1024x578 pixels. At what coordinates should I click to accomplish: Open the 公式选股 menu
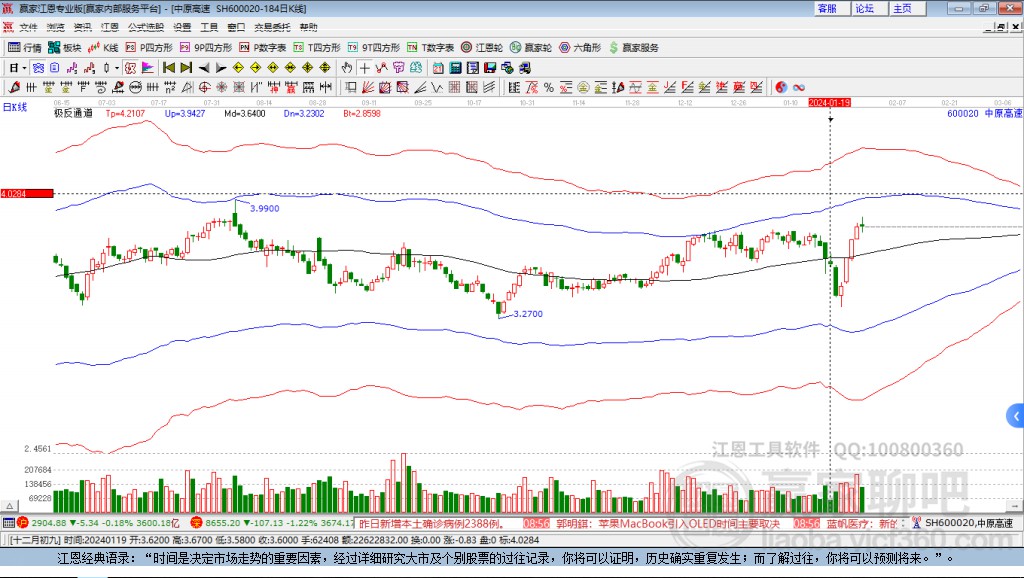145,27
